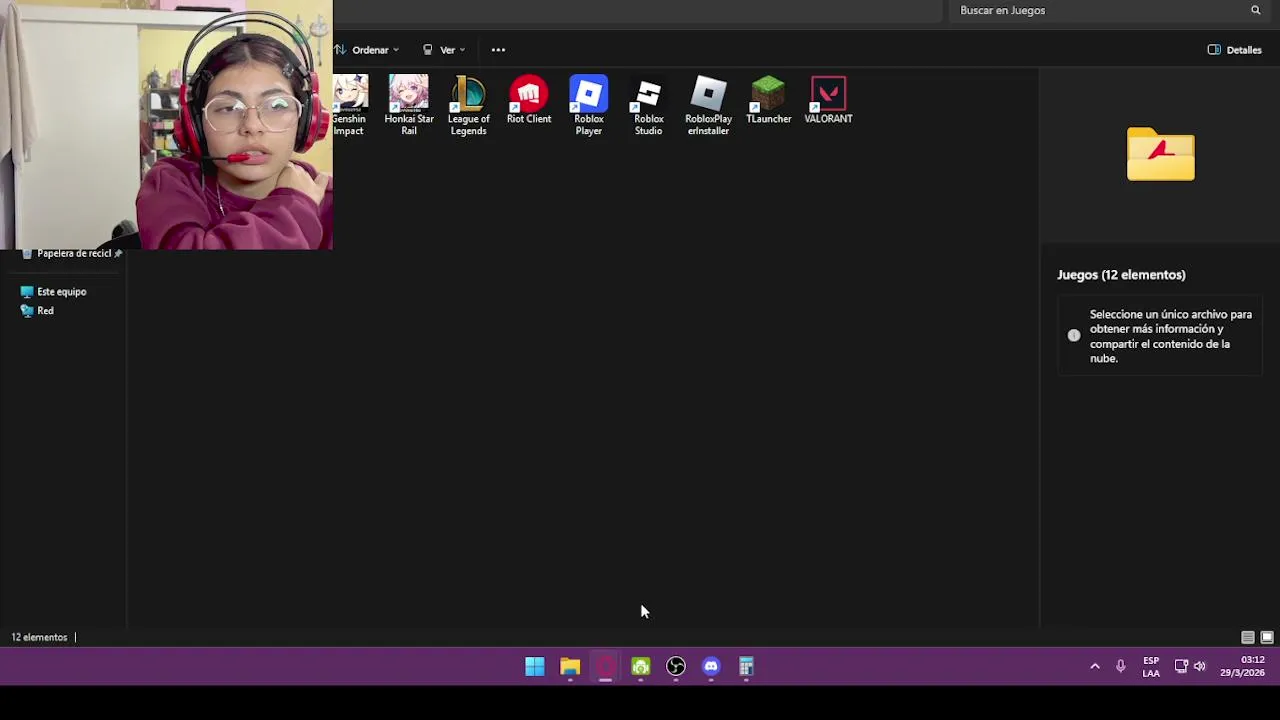Viewport: 1280px width, 720px height.
Task: Select the Riot Client icon
Action: [529, 101]
